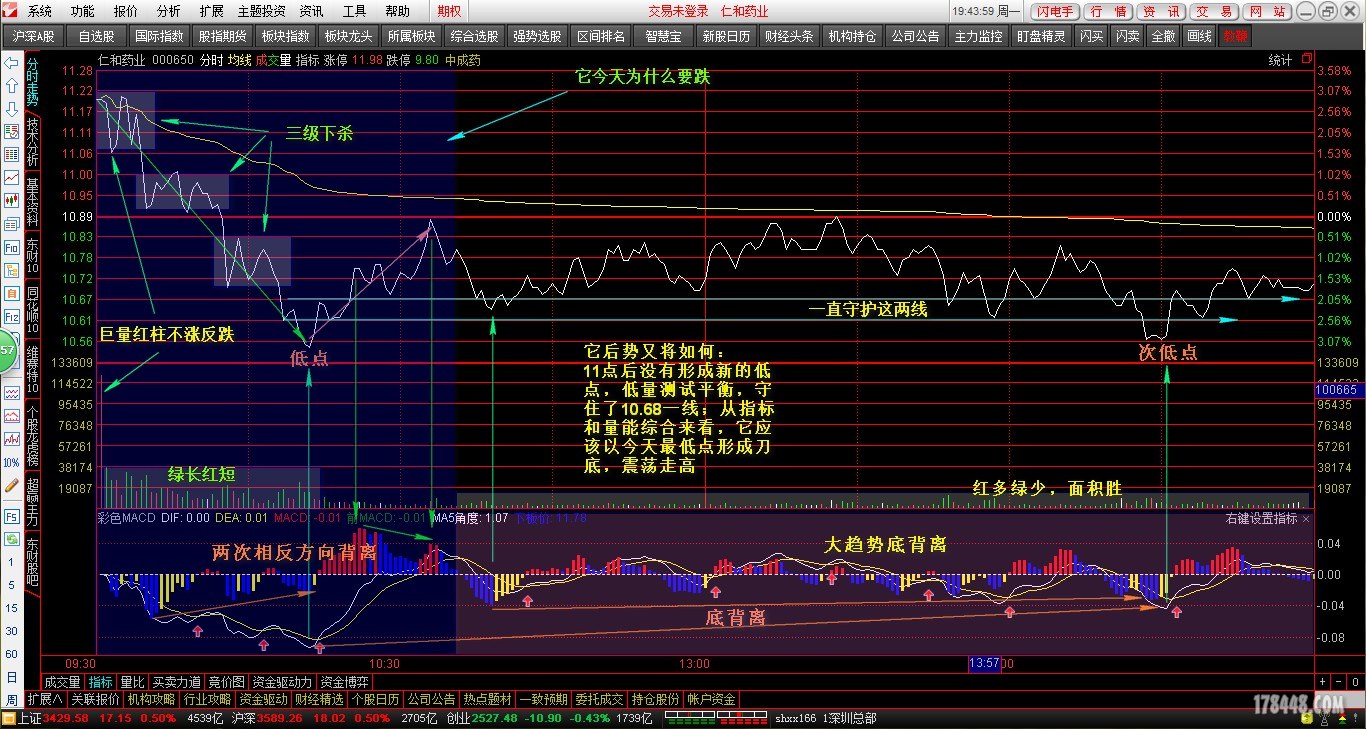Open the 系统 menu

pyautogui.click(x=39, y=11)
